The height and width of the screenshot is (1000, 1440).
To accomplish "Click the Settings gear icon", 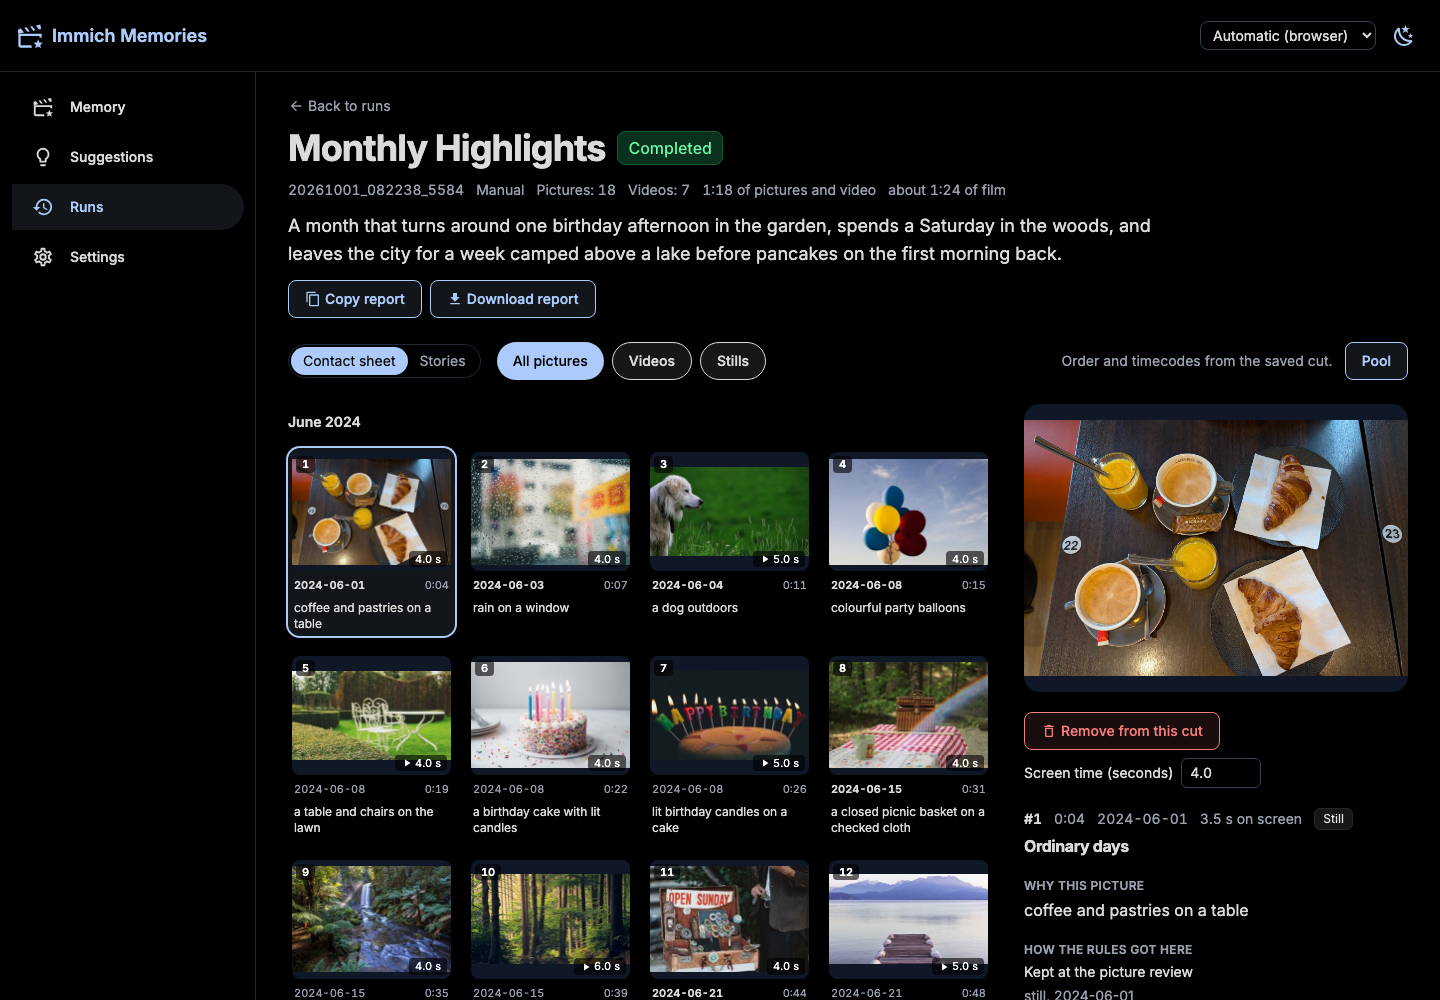I will (43, 257).
